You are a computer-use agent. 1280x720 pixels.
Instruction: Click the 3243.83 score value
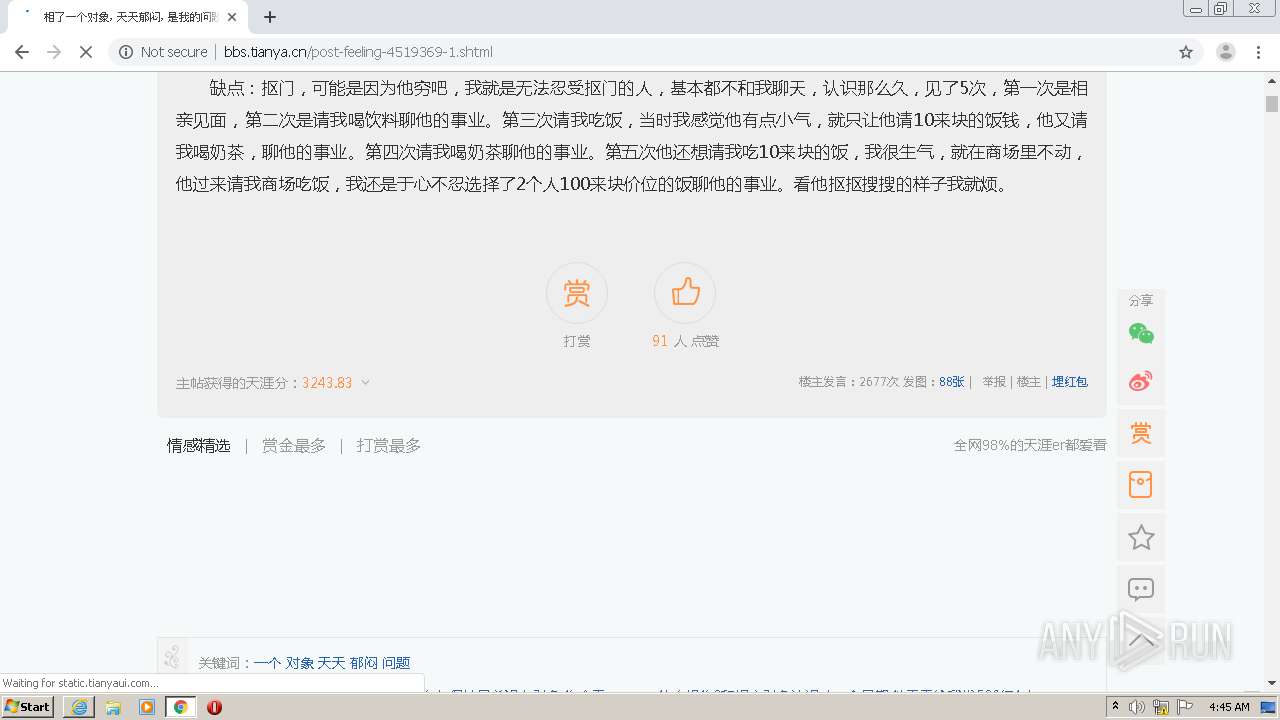click(327, 383)
